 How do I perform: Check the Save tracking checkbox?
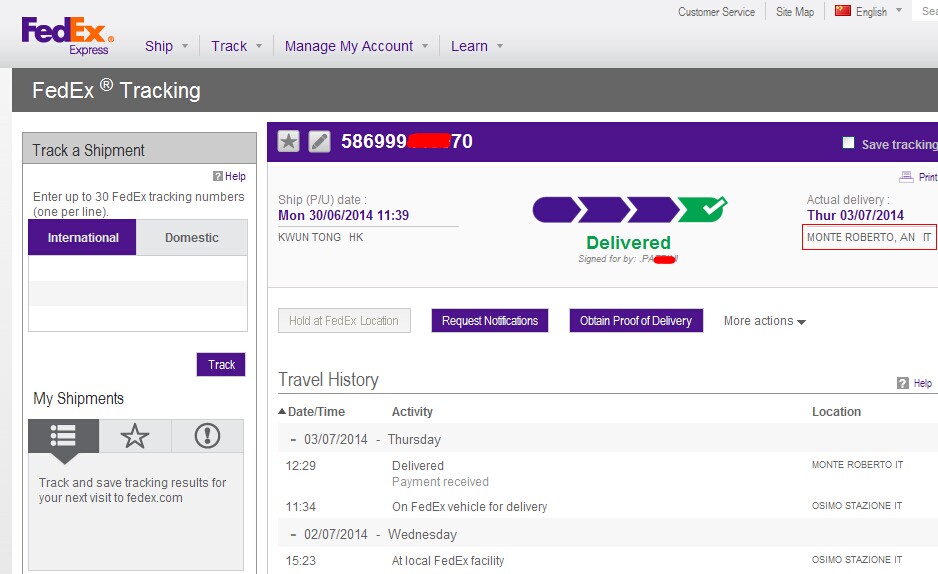click(848, 143)
